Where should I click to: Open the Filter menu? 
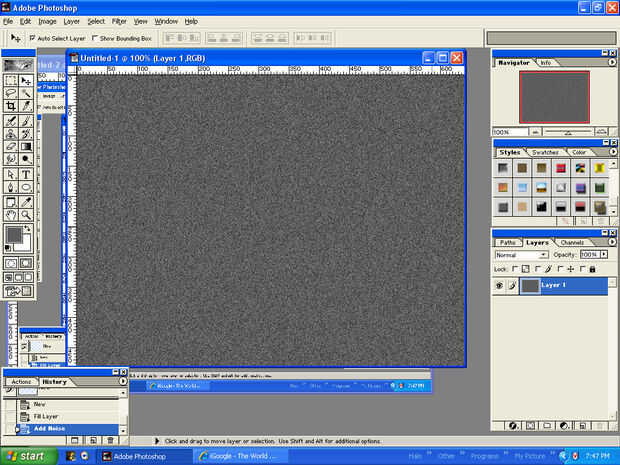[x=119, y=21]
